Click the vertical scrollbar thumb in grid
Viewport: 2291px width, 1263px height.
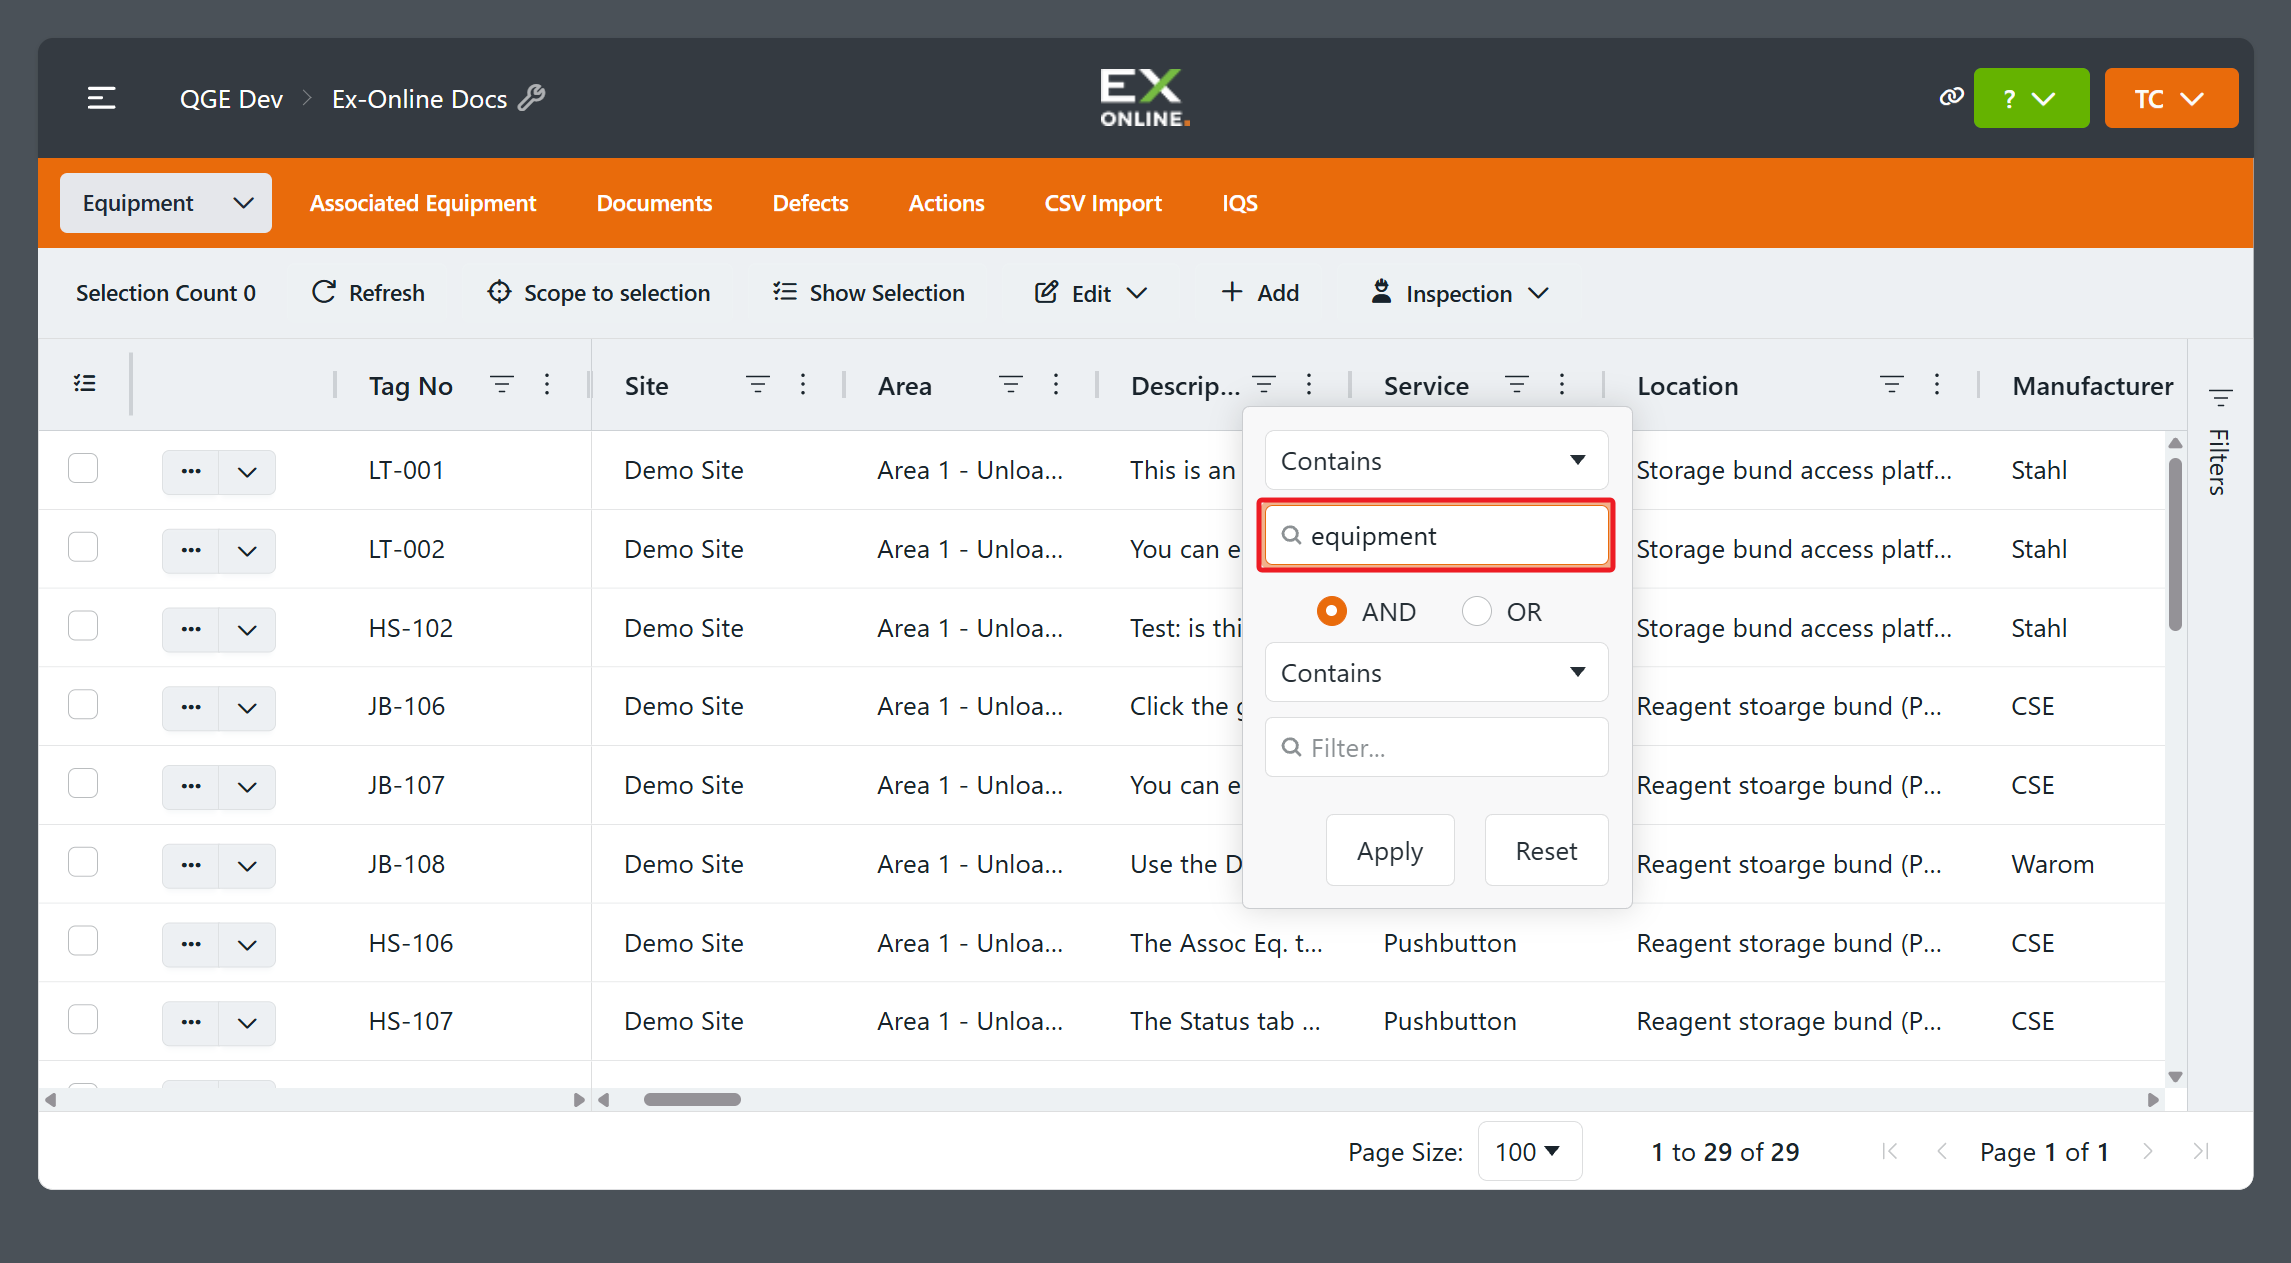[x=2175, y=543]
